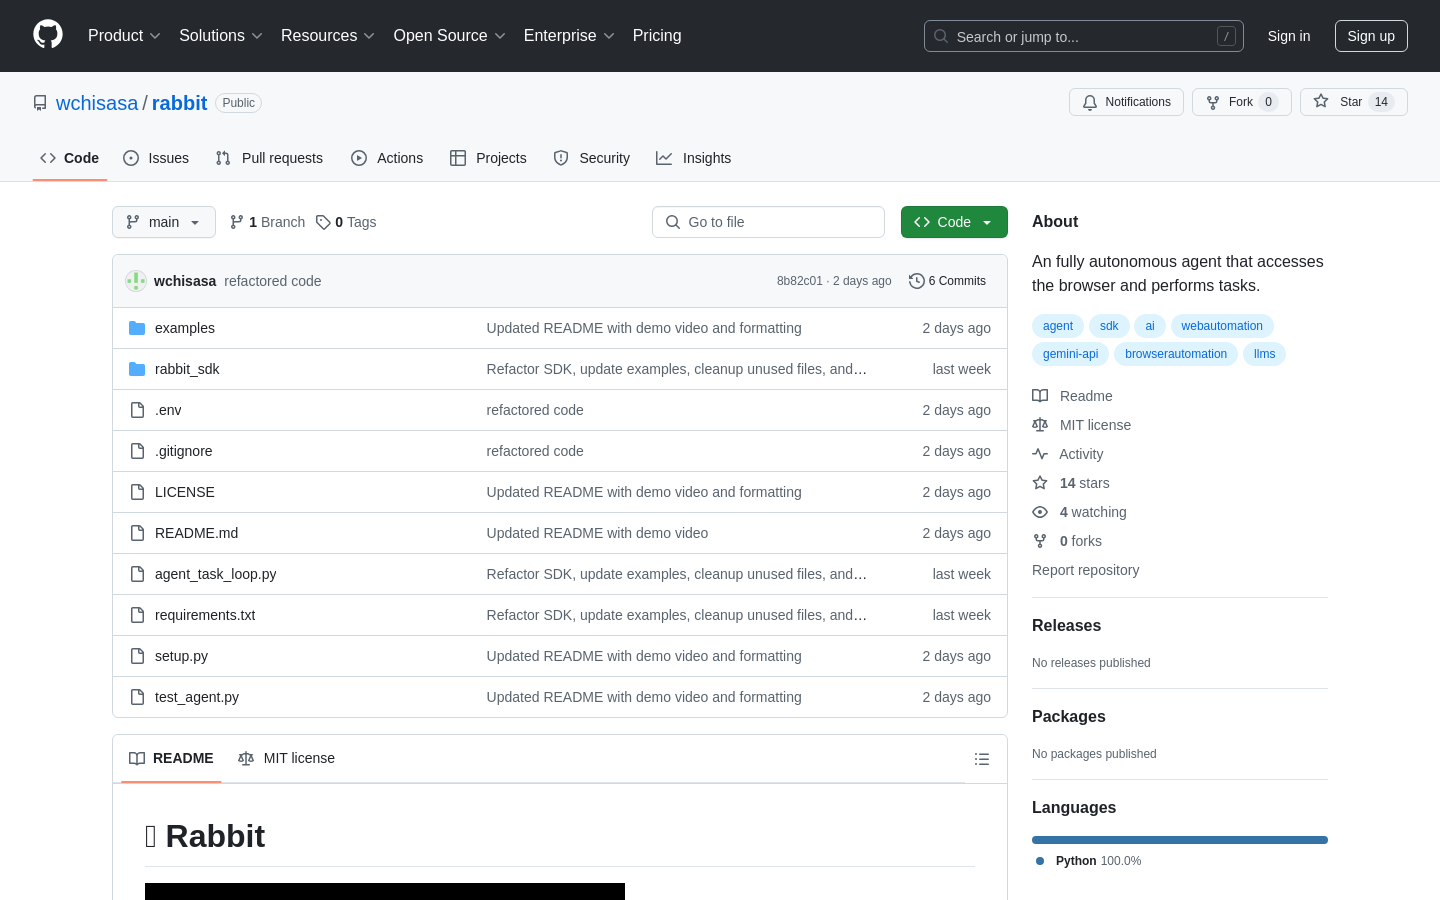Expand the Product menu

pyautogui.click(x=124, y=36)
